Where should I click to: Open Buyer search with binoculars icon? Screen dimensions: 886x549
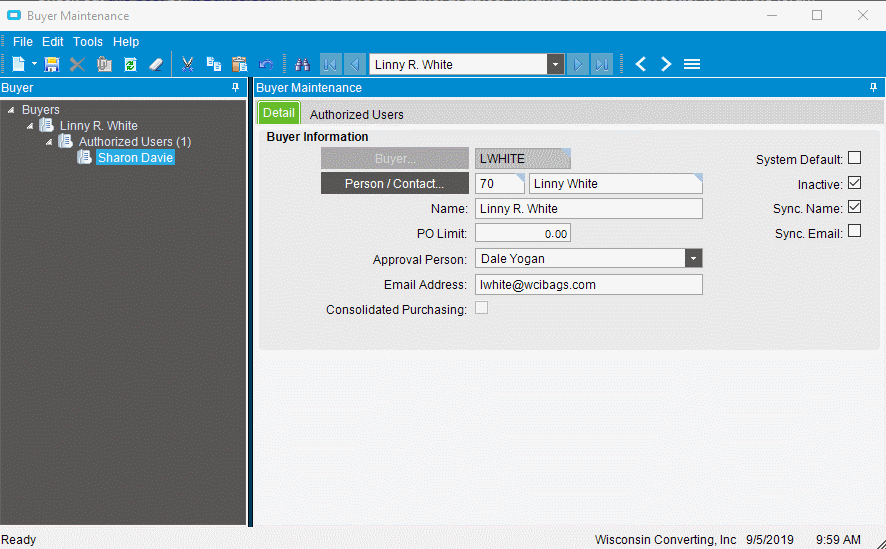(302, 64)
